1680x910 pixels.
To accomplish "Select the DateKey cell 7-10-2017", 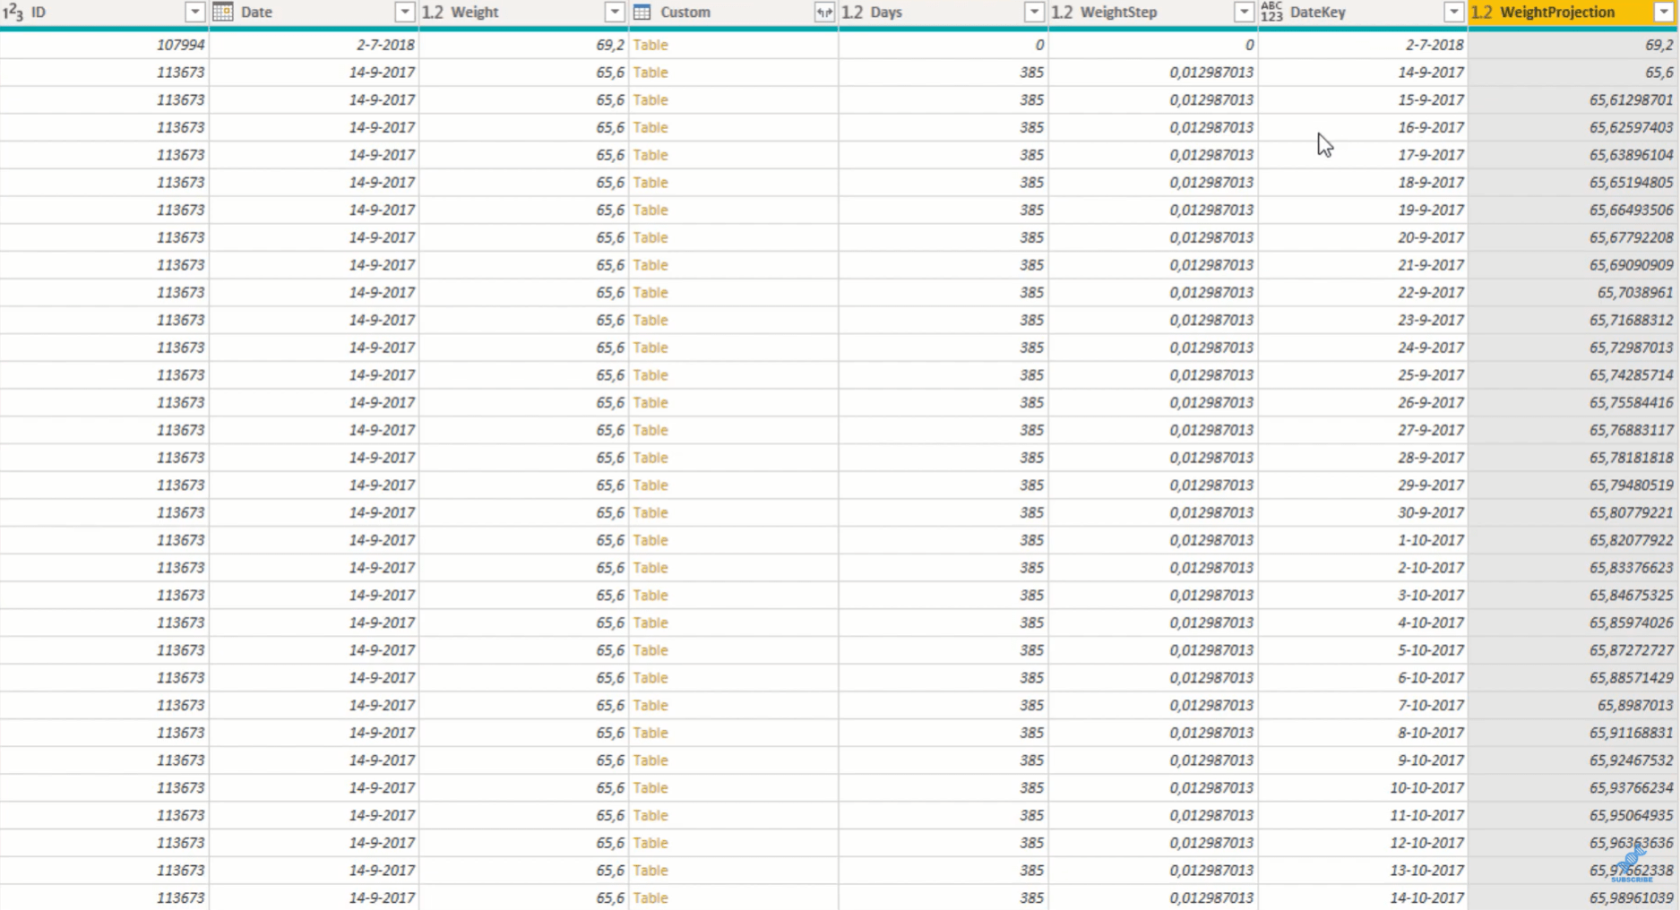I will click(1363, 705).
